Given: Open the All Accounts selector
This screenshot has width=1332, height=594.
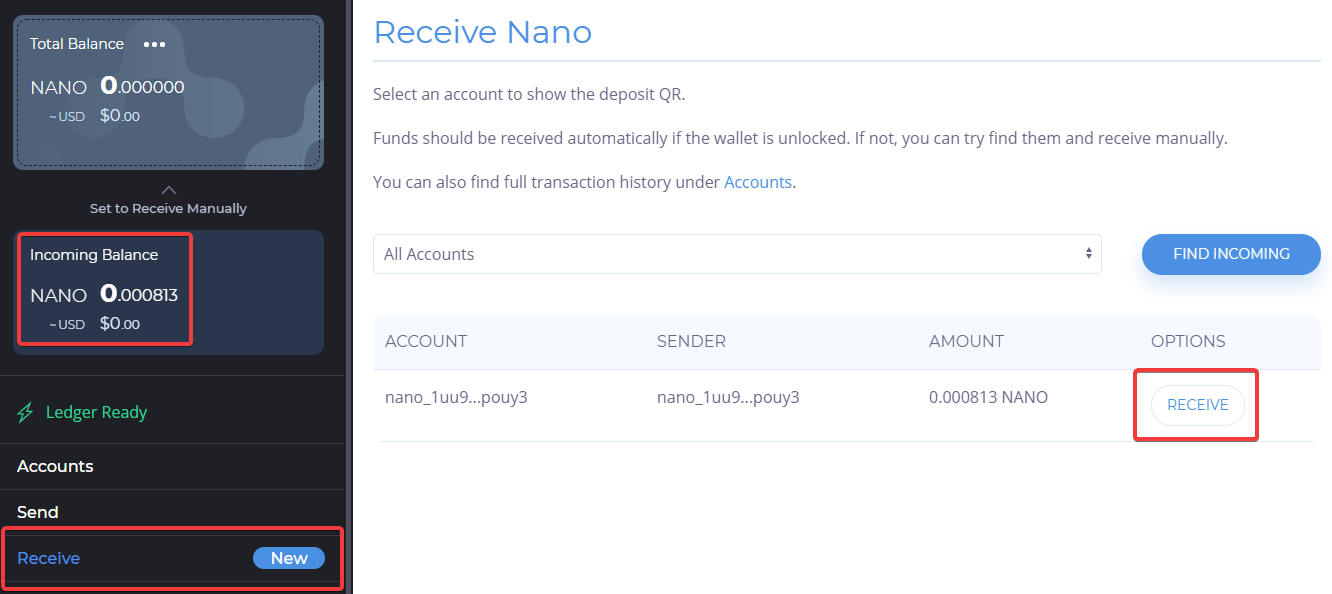Looking at the screenshot, I should (x=737, y=254).
